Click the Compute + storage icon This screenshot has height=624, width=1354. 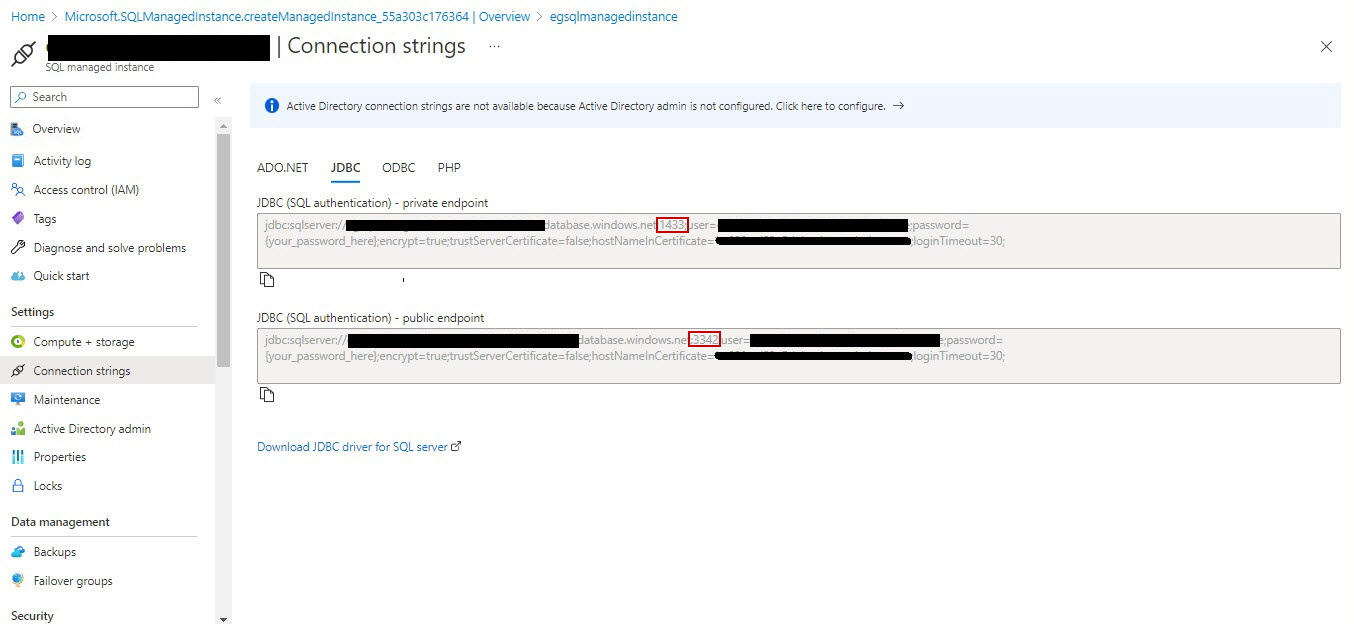17,342
